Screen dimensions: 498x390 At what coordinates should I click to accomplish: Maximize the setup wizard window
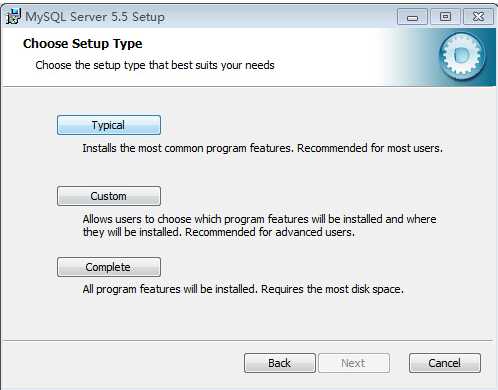point(445,17)
